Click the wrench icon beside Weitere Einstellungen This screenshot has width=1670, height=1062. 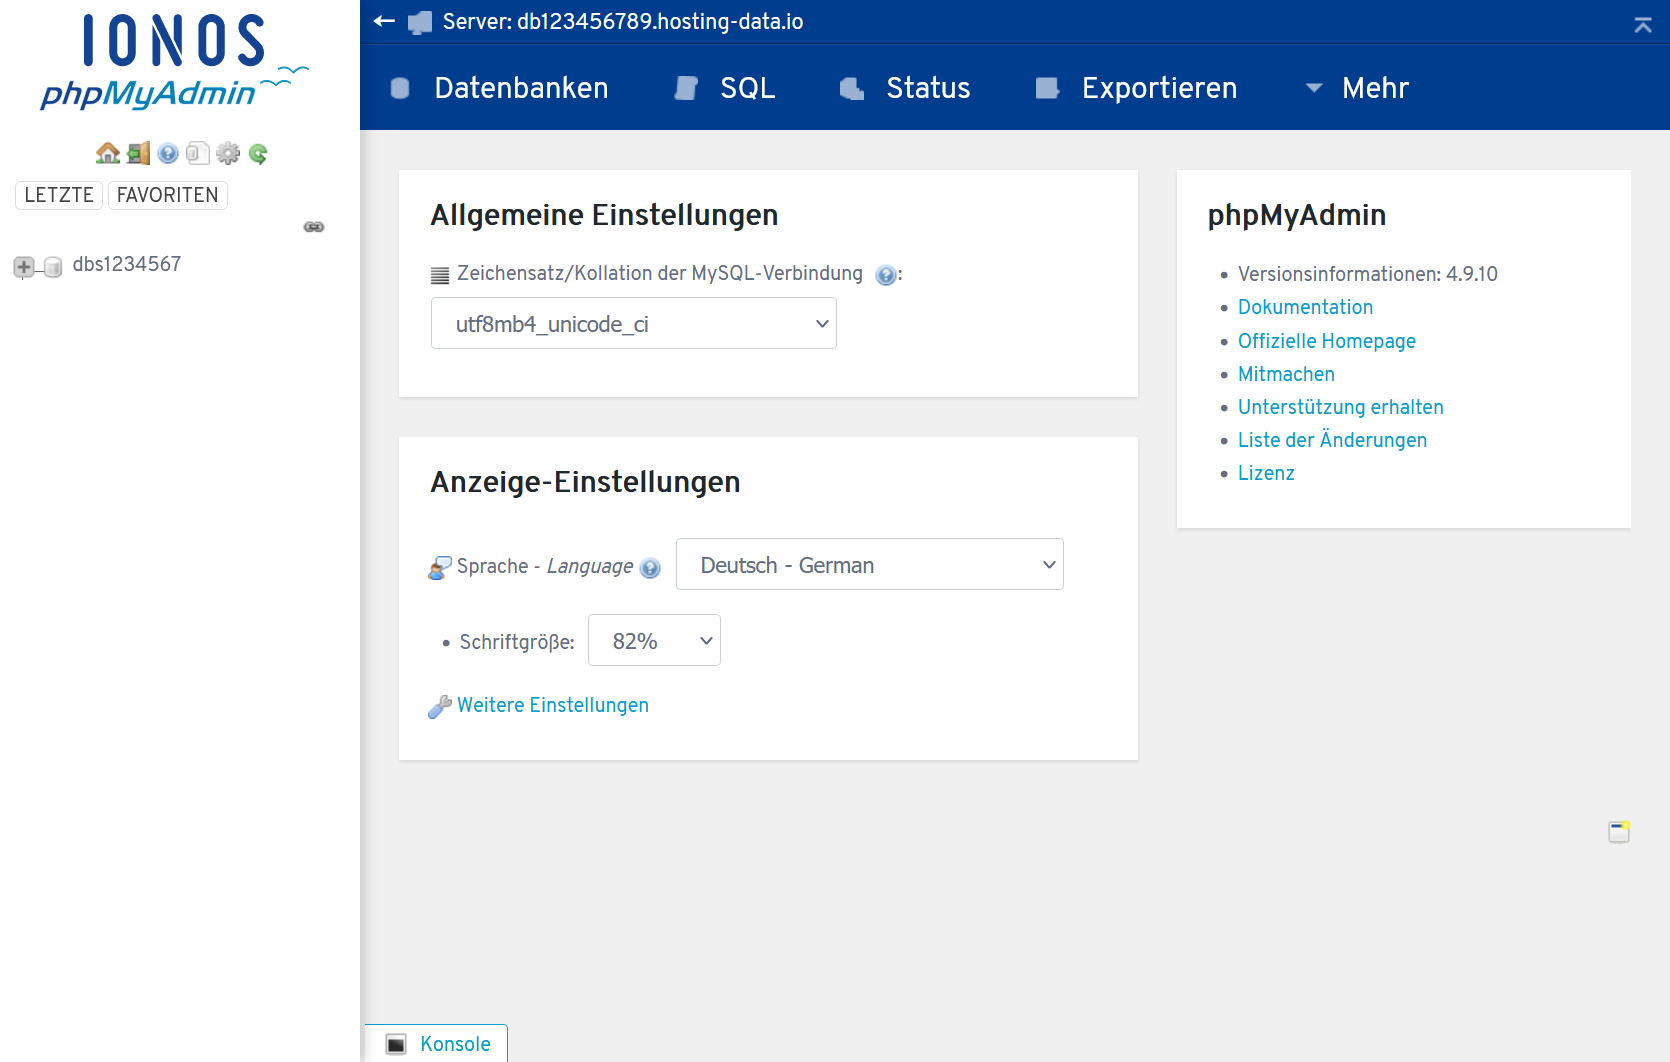[x=440, y=707]
